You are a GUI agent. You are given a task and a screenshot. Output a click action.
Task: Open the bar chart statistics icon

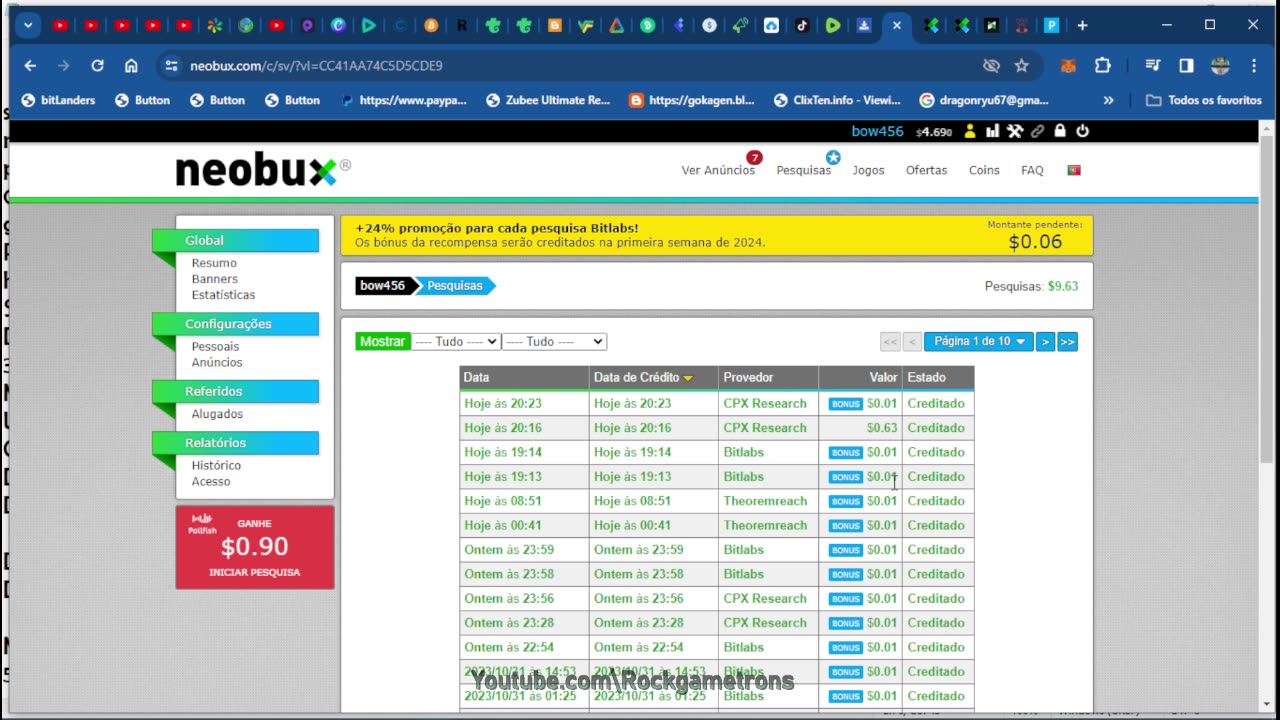point(992,131)
